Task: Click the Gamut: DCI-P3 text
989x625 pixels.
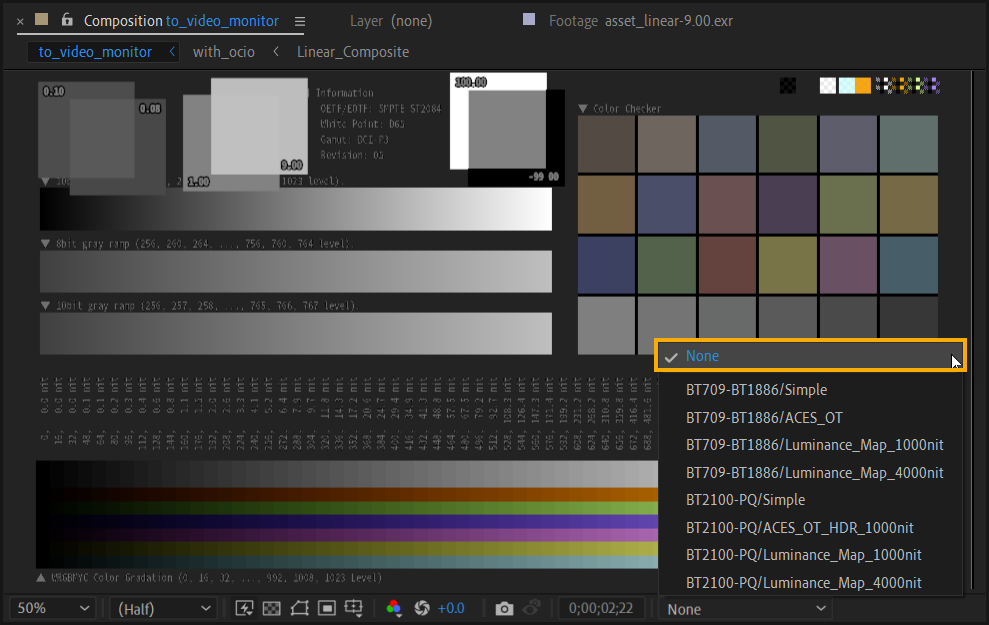Action: 354,139
